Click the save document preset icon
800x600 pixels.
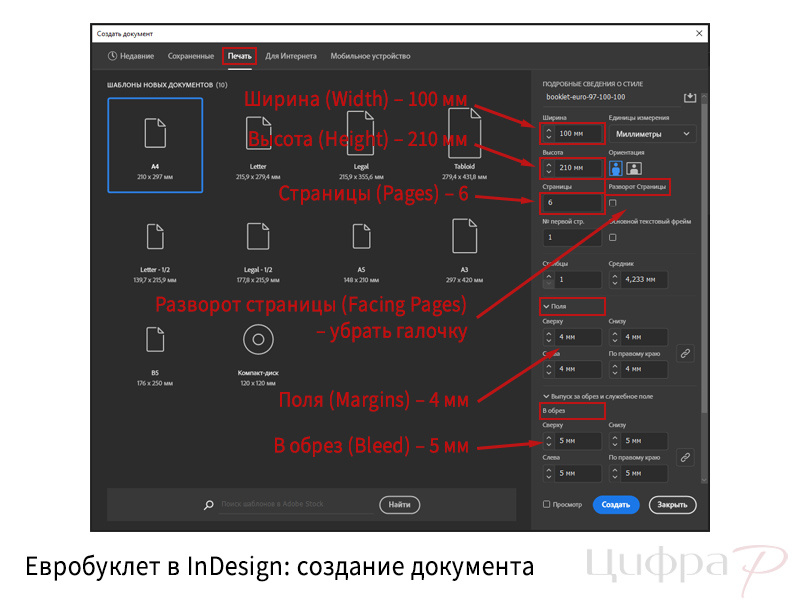point(690,96)
